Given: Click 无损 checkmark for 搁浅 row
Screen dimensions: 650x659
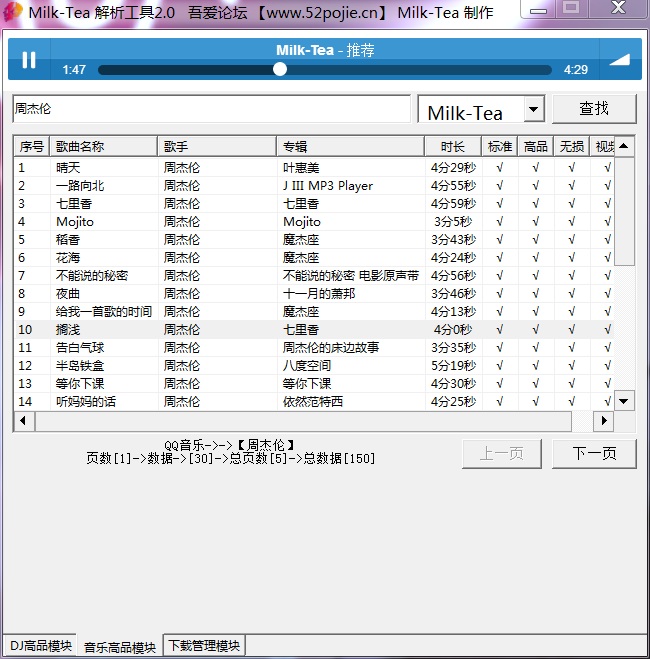Looking at the screenshot, I should pos(571,330).
